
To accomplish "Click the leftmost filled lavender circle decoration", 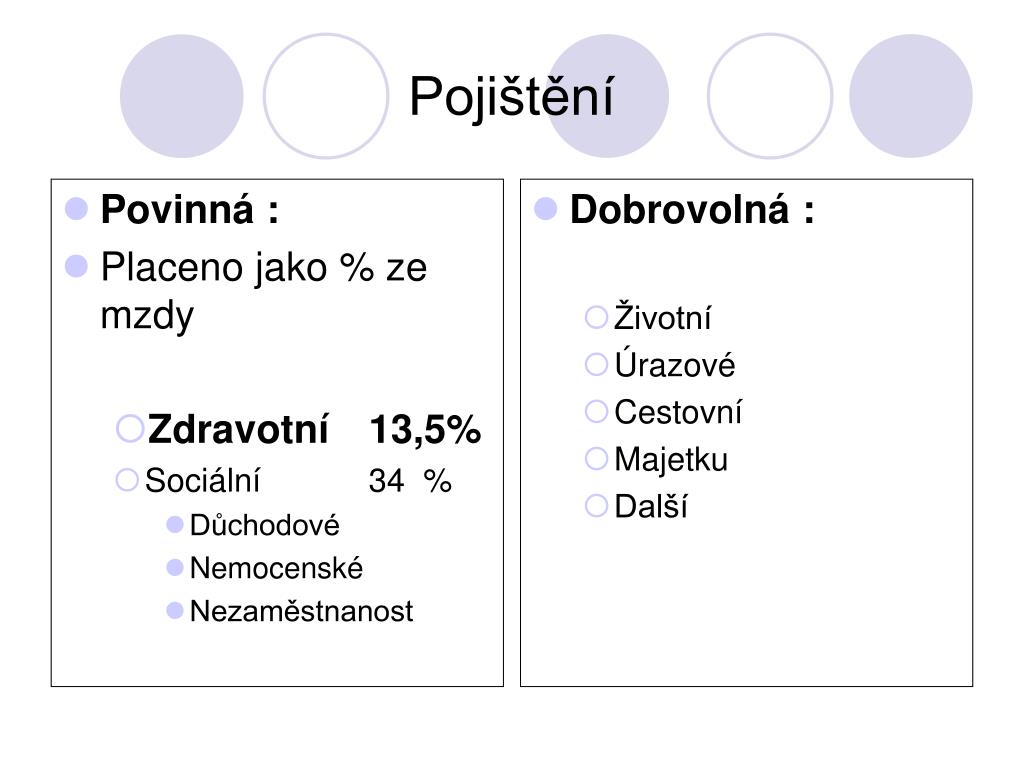I will tap(182, 96).
